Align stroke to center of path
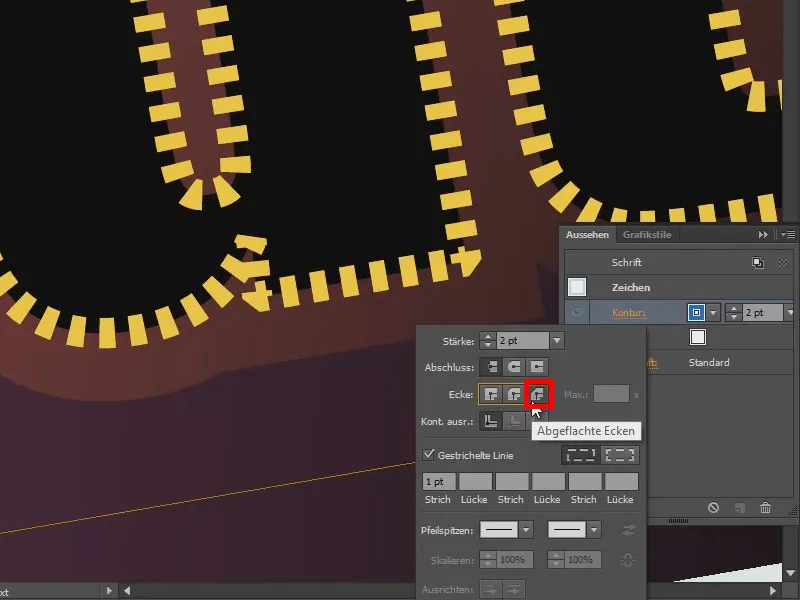Screen dimensions: 800x600 [491, 422]
